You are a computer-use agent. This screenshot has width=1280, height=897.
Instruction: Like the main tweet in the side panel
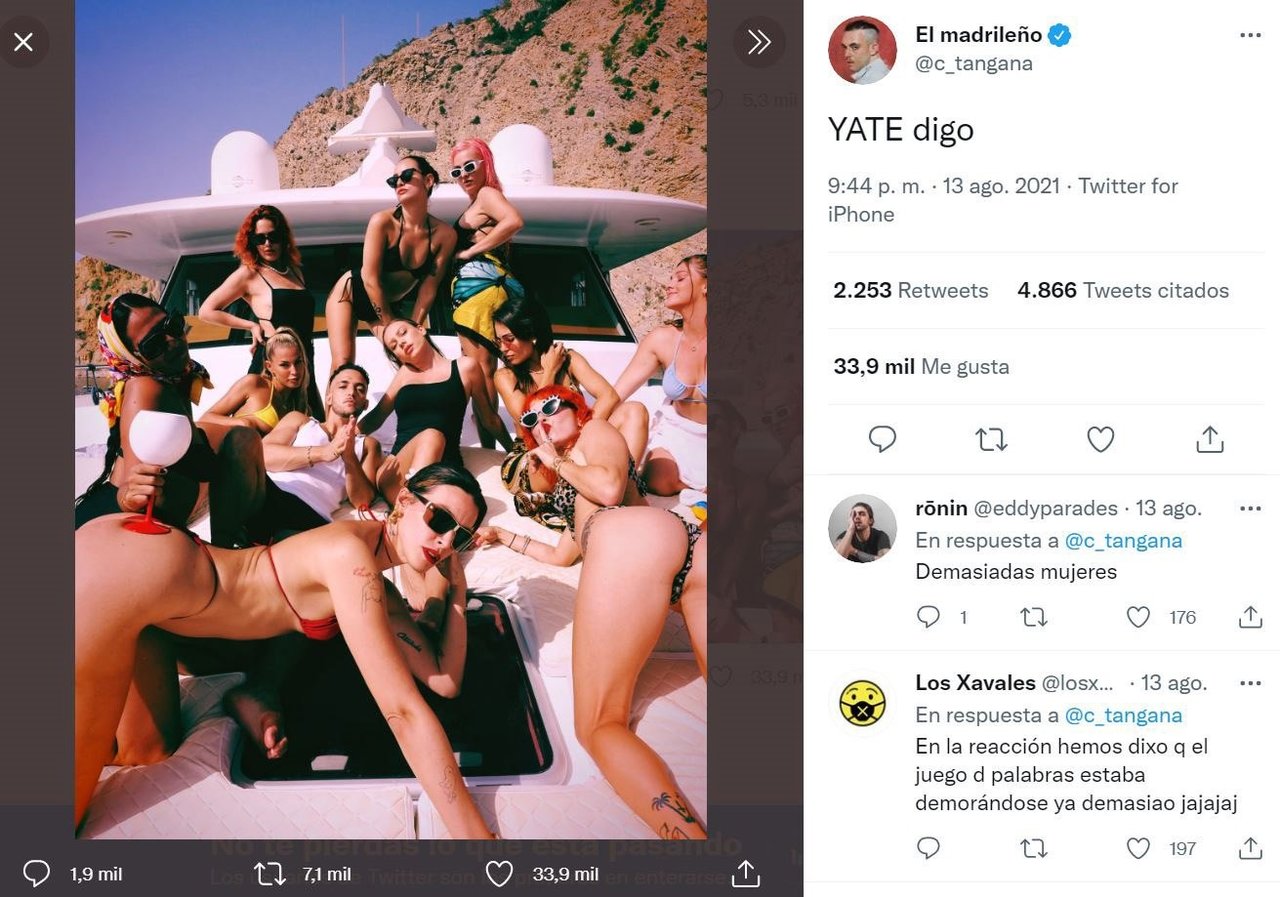[x=1100, y=439]
